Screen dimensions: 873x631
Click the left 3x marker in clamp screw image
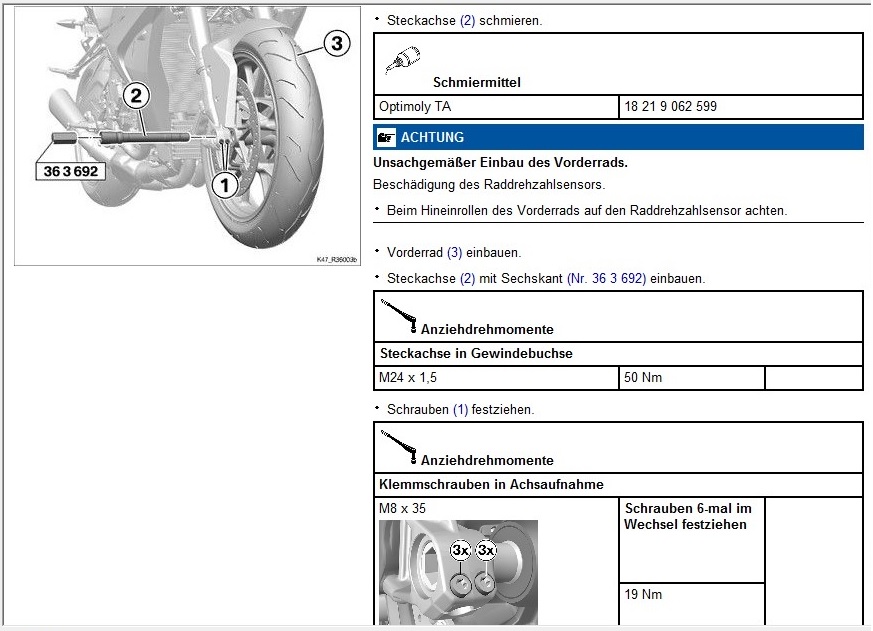460,550
